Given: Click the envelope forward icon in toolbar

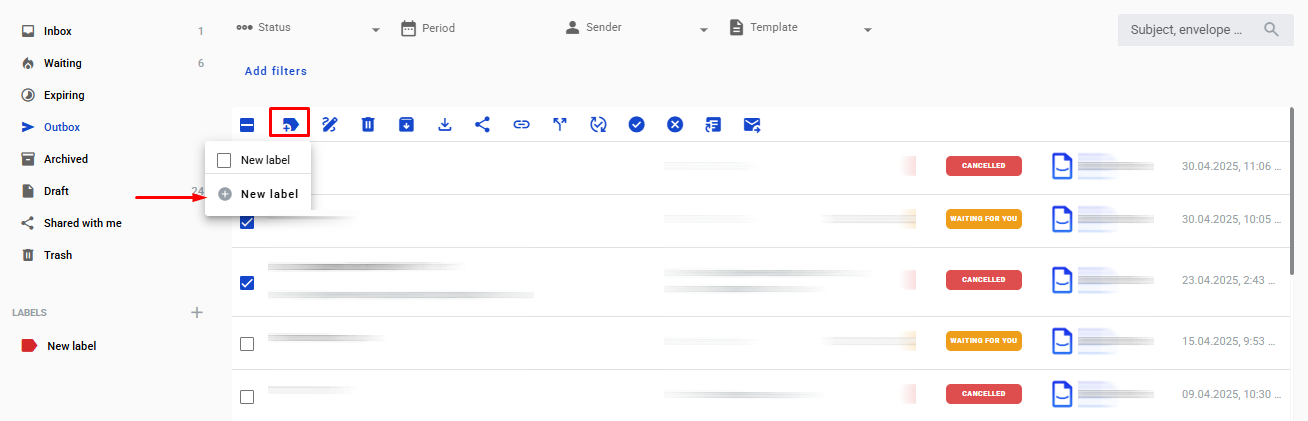Looking at the screenshot, I should [752, 124].
